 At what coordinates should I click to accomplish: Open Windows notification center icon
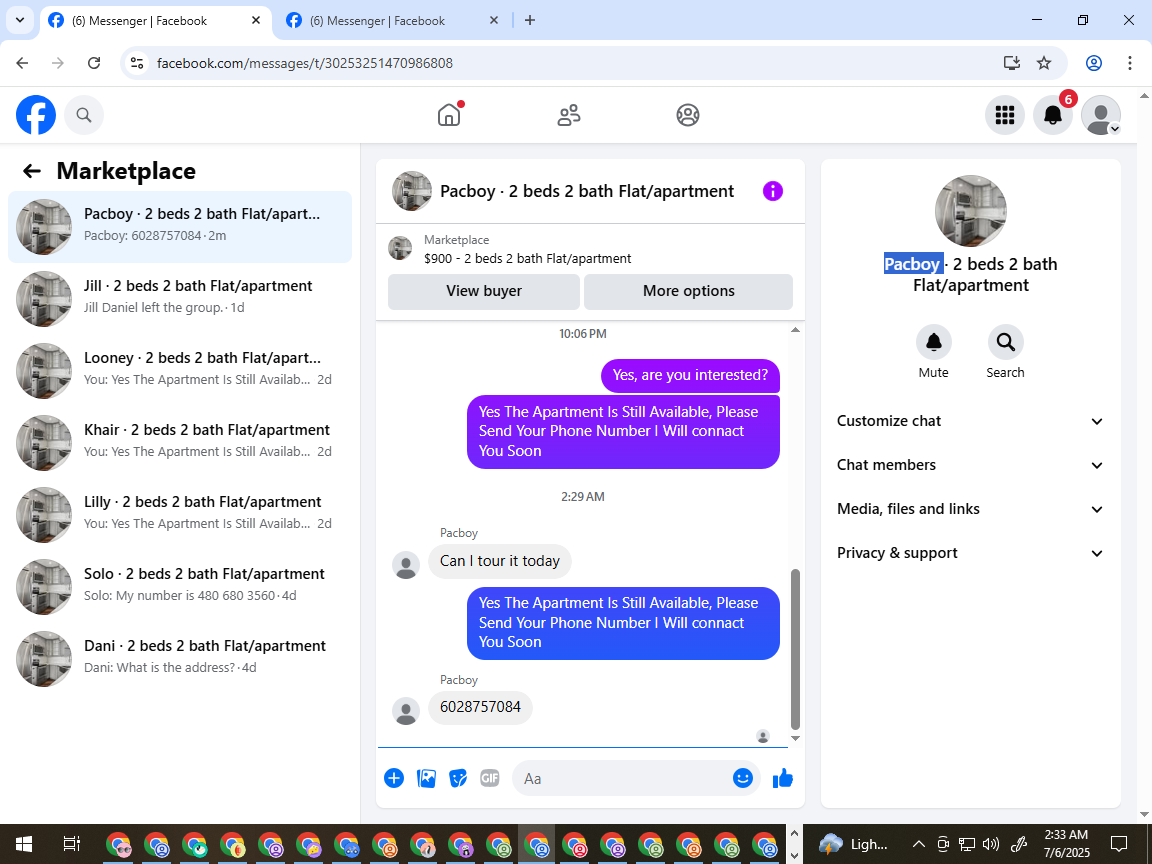click(1119, 843)
